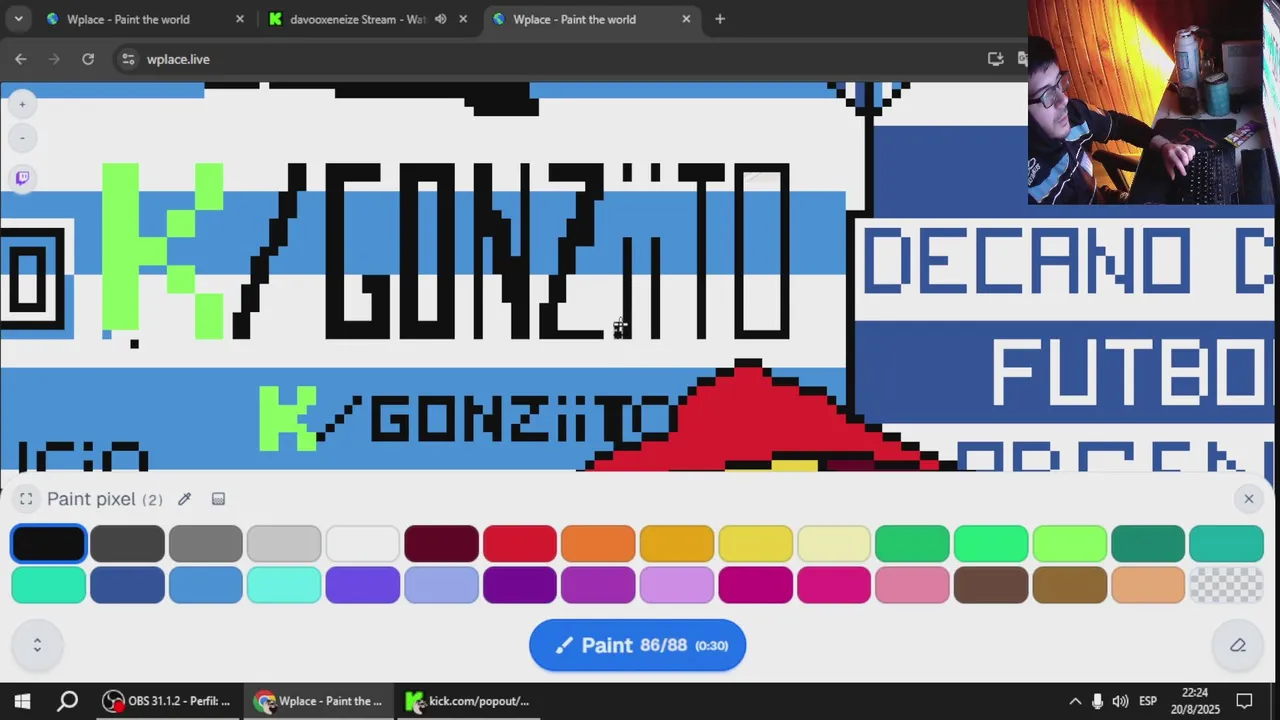The height and width of the screenshot is (720, 1280).
Task: Open tab search dropdown arrow
Action: [19, 19]
